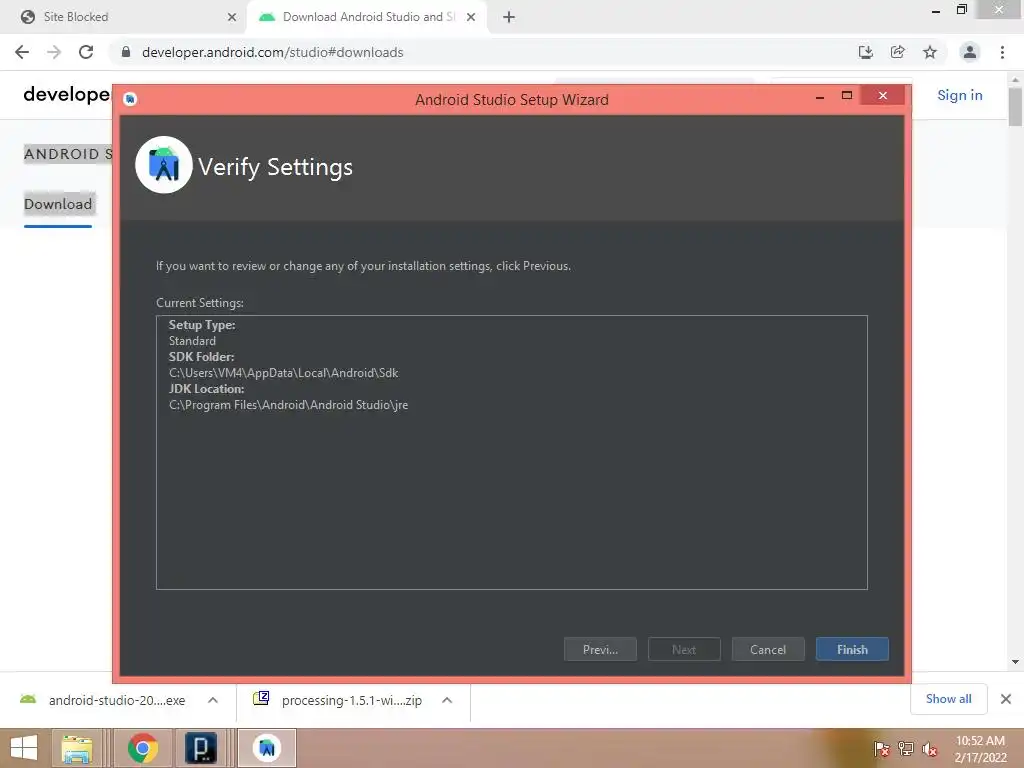Open Chrome from the taskbar
This screenshot has width=1024, height=768.
coord(142,748)
